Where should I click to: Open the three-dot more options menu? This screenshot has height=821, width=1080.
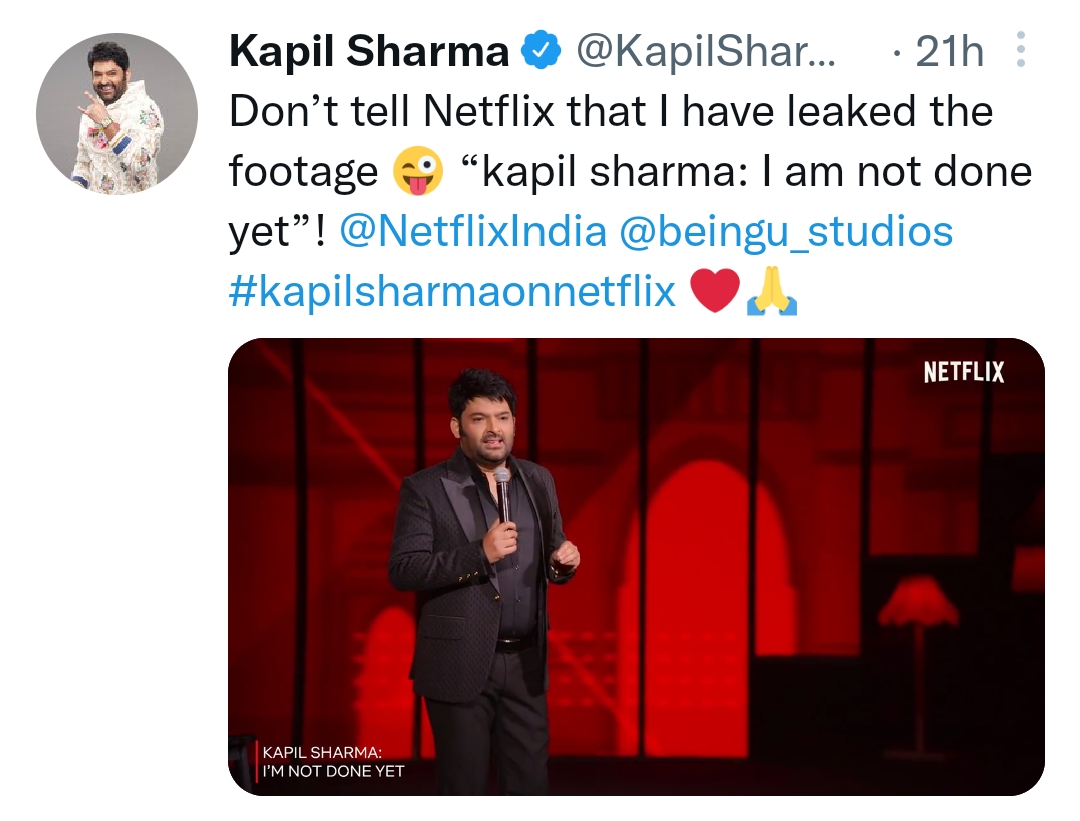pos(1020,48)
